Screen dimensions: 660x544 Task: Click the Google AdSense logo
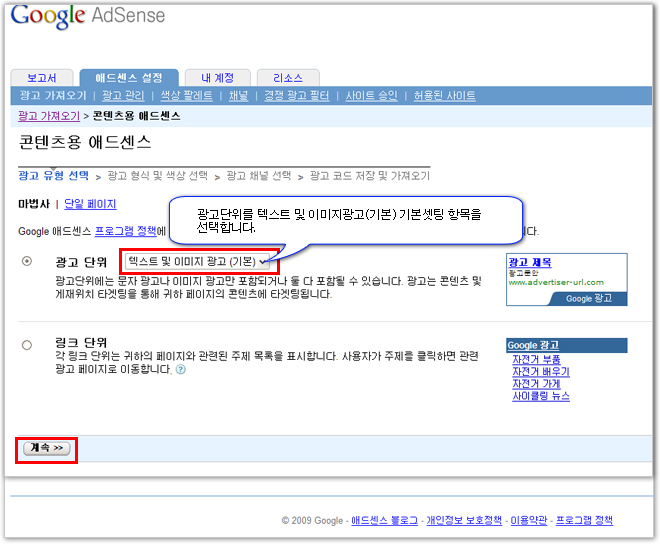coord(88,16)
